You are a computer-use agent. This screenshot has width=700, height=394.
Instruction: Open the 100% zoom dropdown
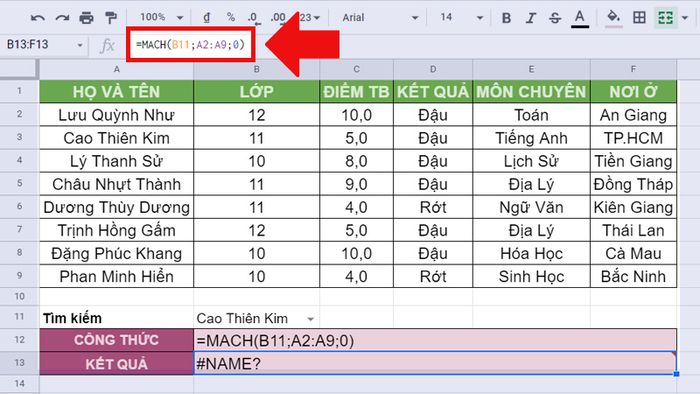162,17
